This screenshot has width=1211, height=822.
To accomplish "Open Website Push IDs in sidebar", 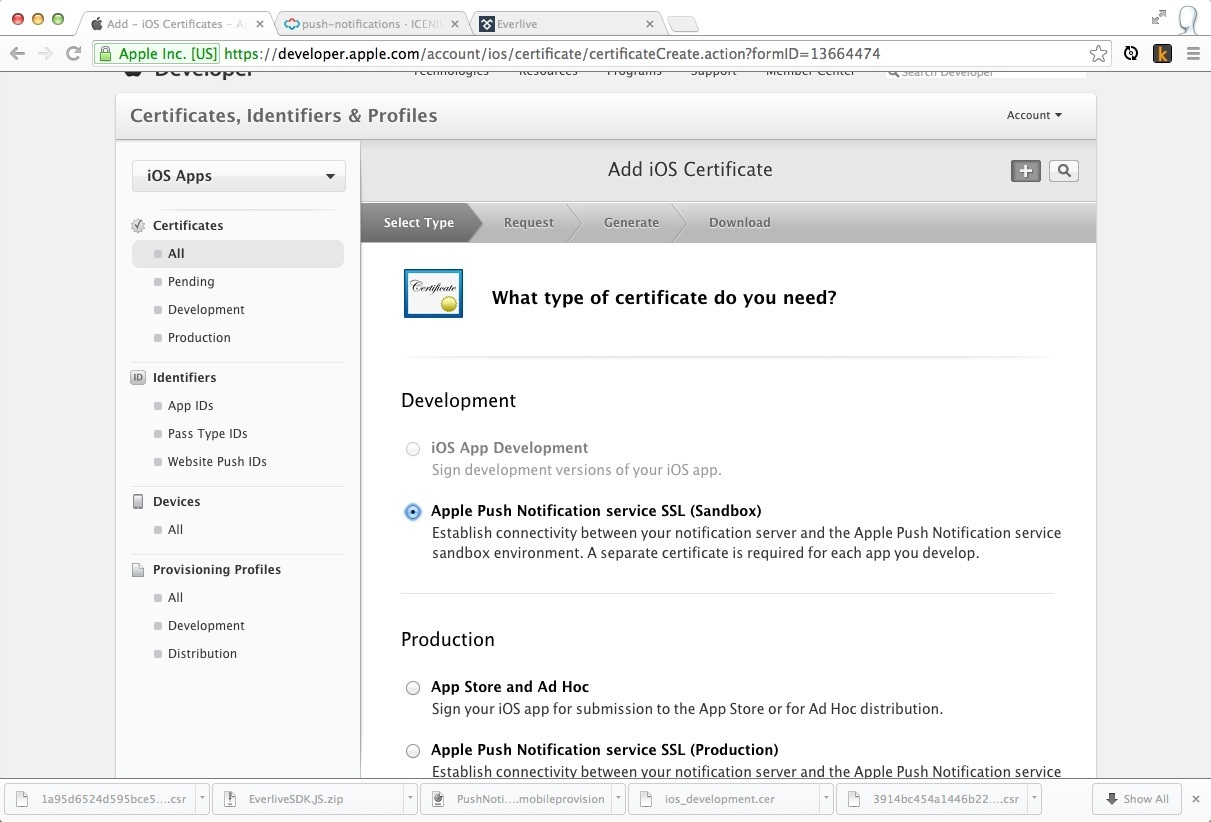I will tap(217, 462).
